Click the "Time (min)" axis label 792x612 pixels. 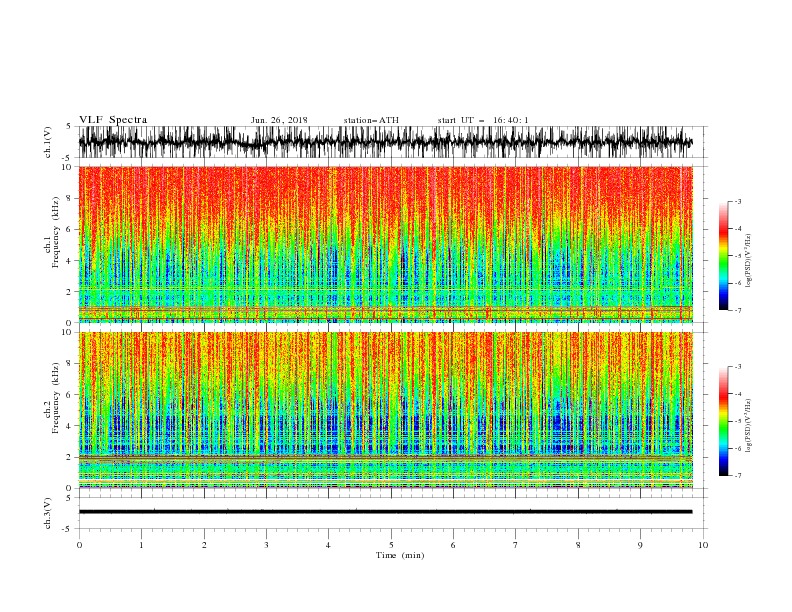[400, 555]
